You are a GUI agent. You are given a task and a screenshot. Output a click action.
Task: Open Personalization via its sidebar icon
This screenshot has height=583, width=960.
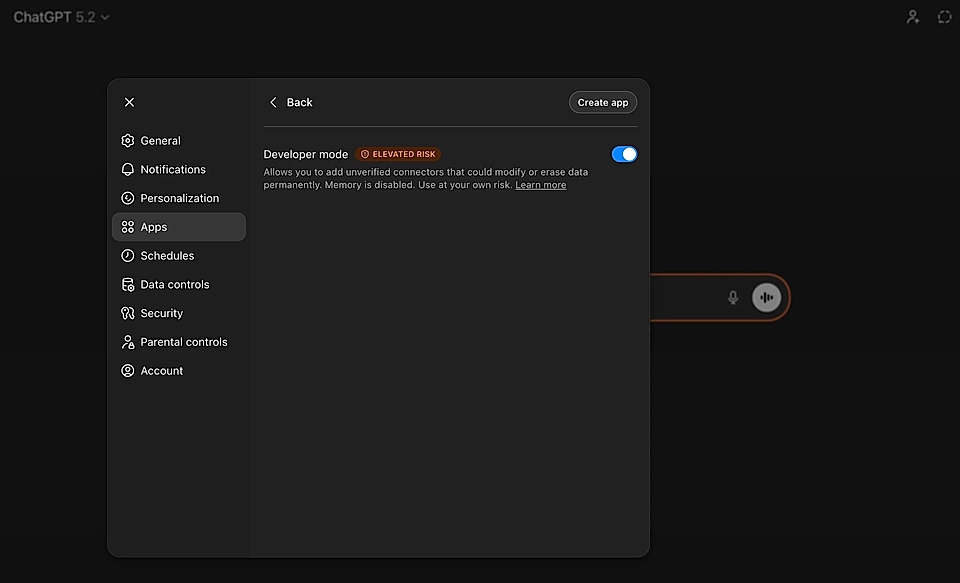click(127, 198)
